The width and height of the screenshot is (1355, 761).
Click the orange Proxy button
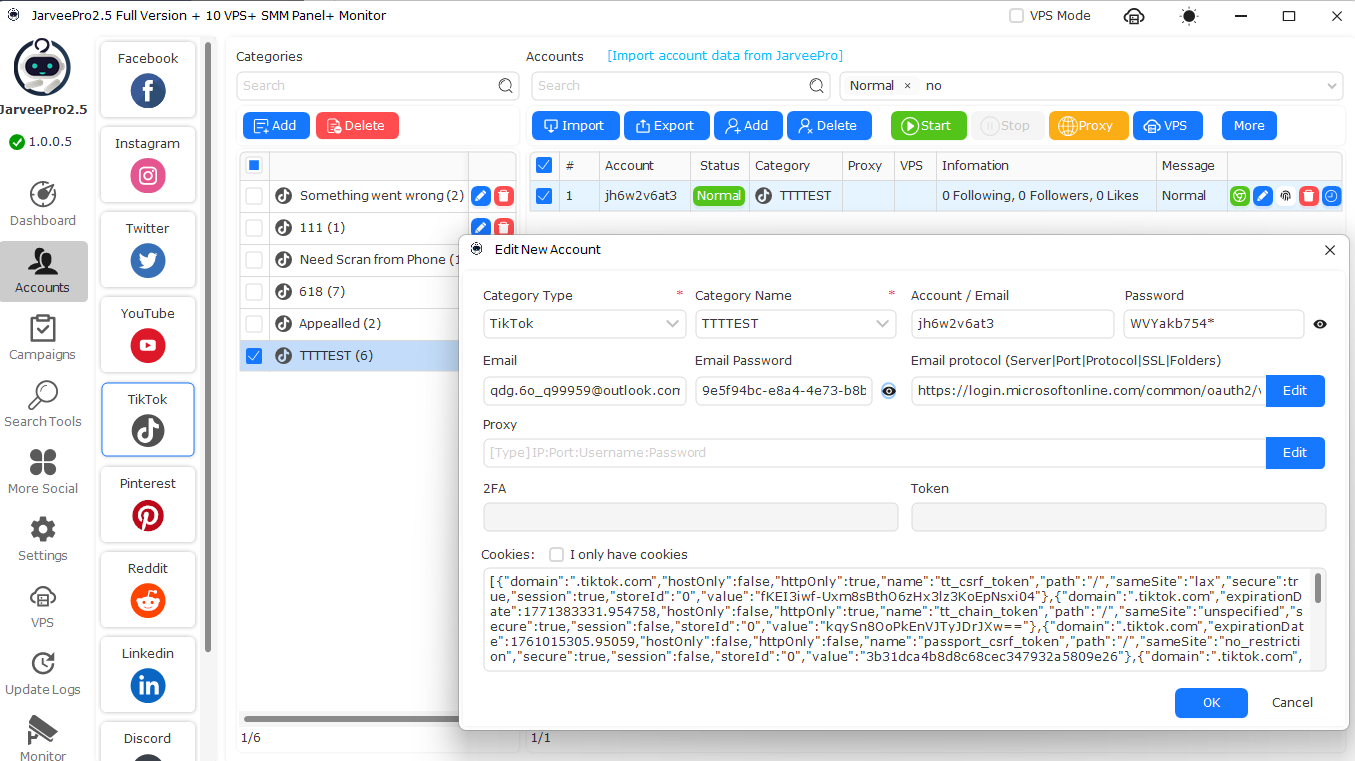tap(1088, 125)
